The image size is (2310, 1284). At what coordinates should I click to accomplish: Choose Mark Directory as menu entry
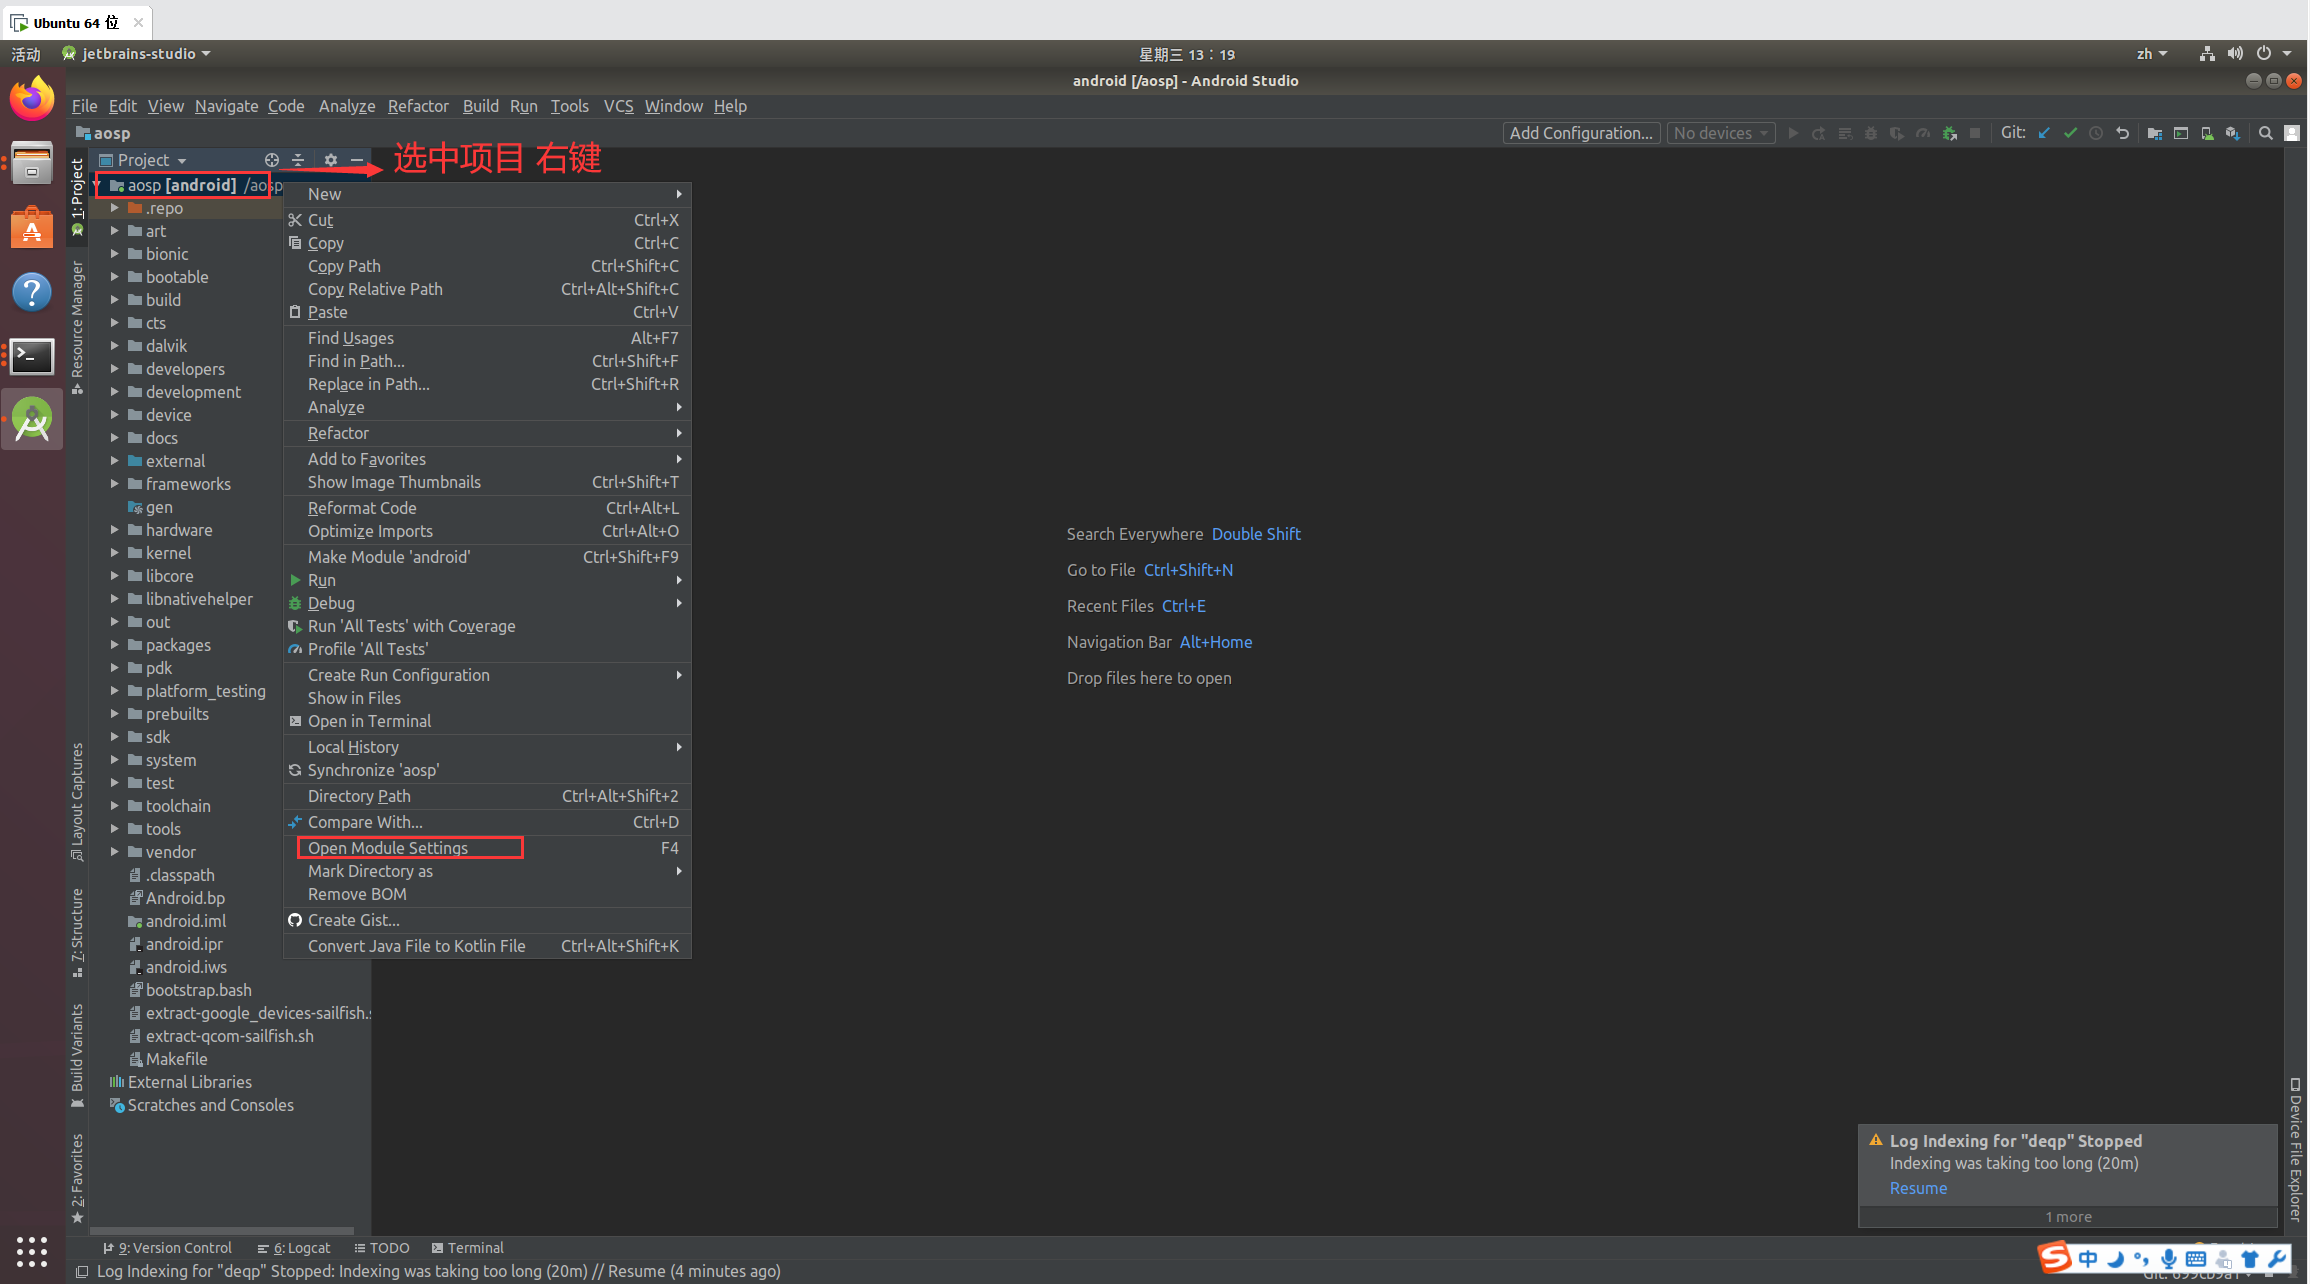click(x=488, y=871)
